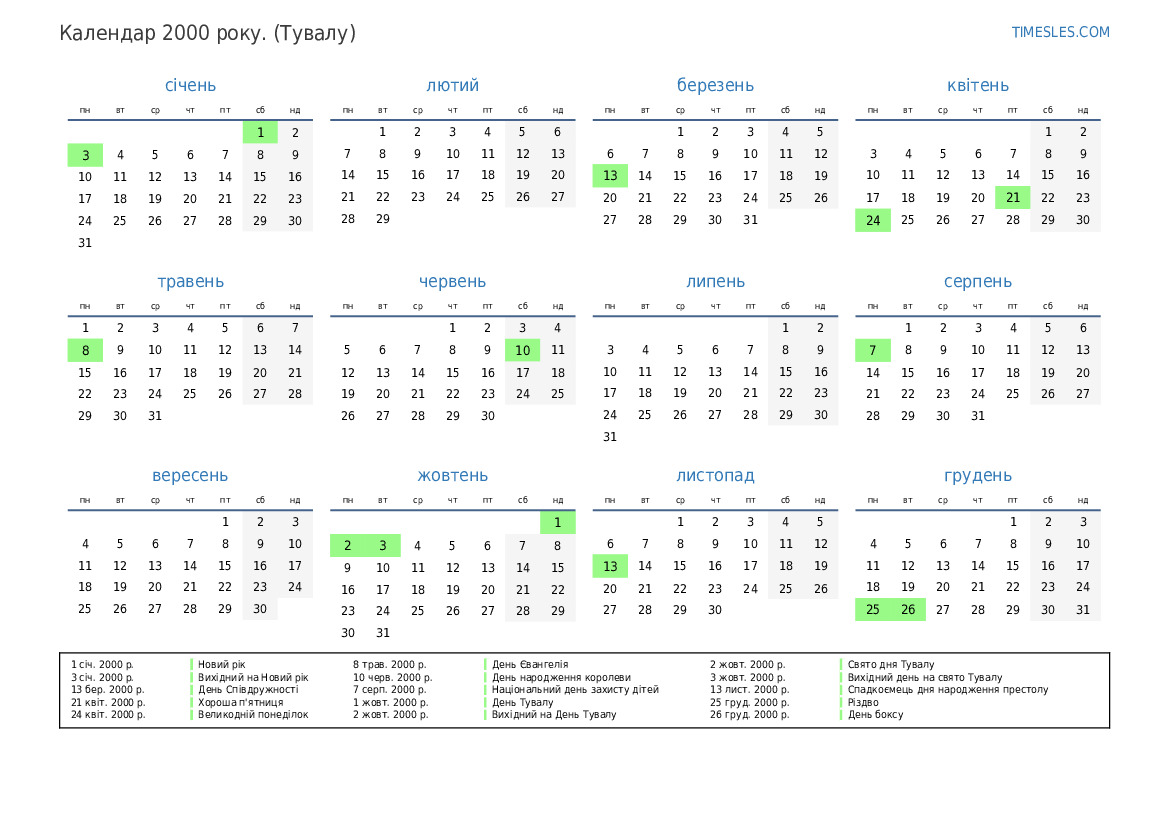Select the 'червень' month heading
This screenshot has height=827, width=1169.
point(453,281)
